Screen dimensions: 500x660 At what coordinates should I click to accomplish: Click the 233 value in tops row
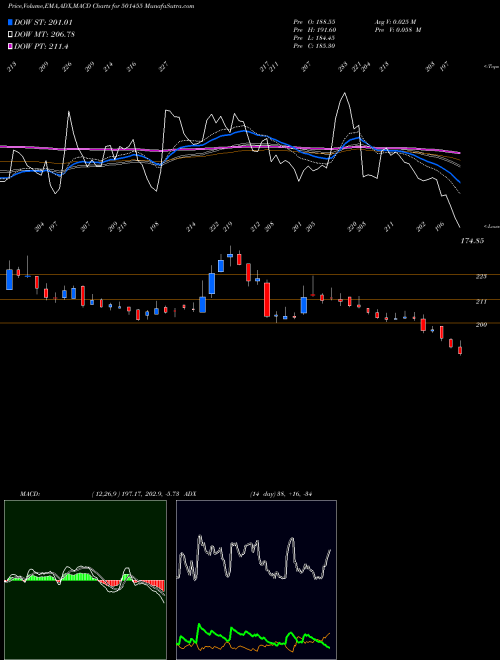coord(343,67)
